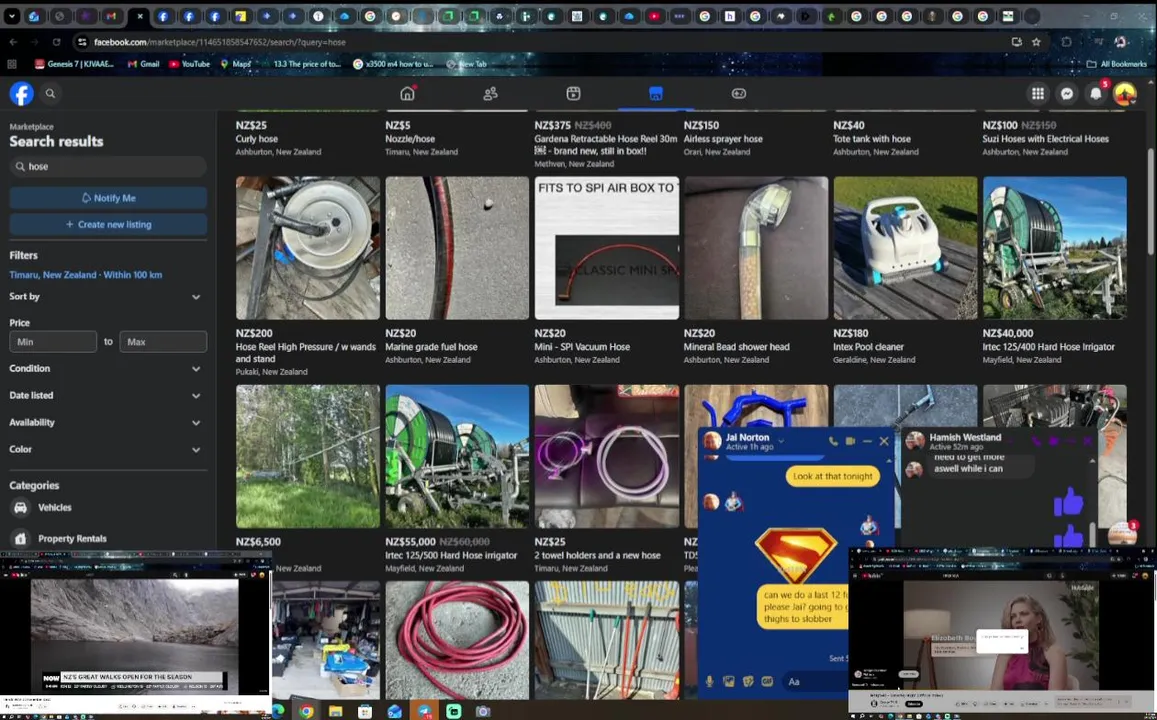
Task: Expand the Condition filter
Action: (x=105, y=368)
